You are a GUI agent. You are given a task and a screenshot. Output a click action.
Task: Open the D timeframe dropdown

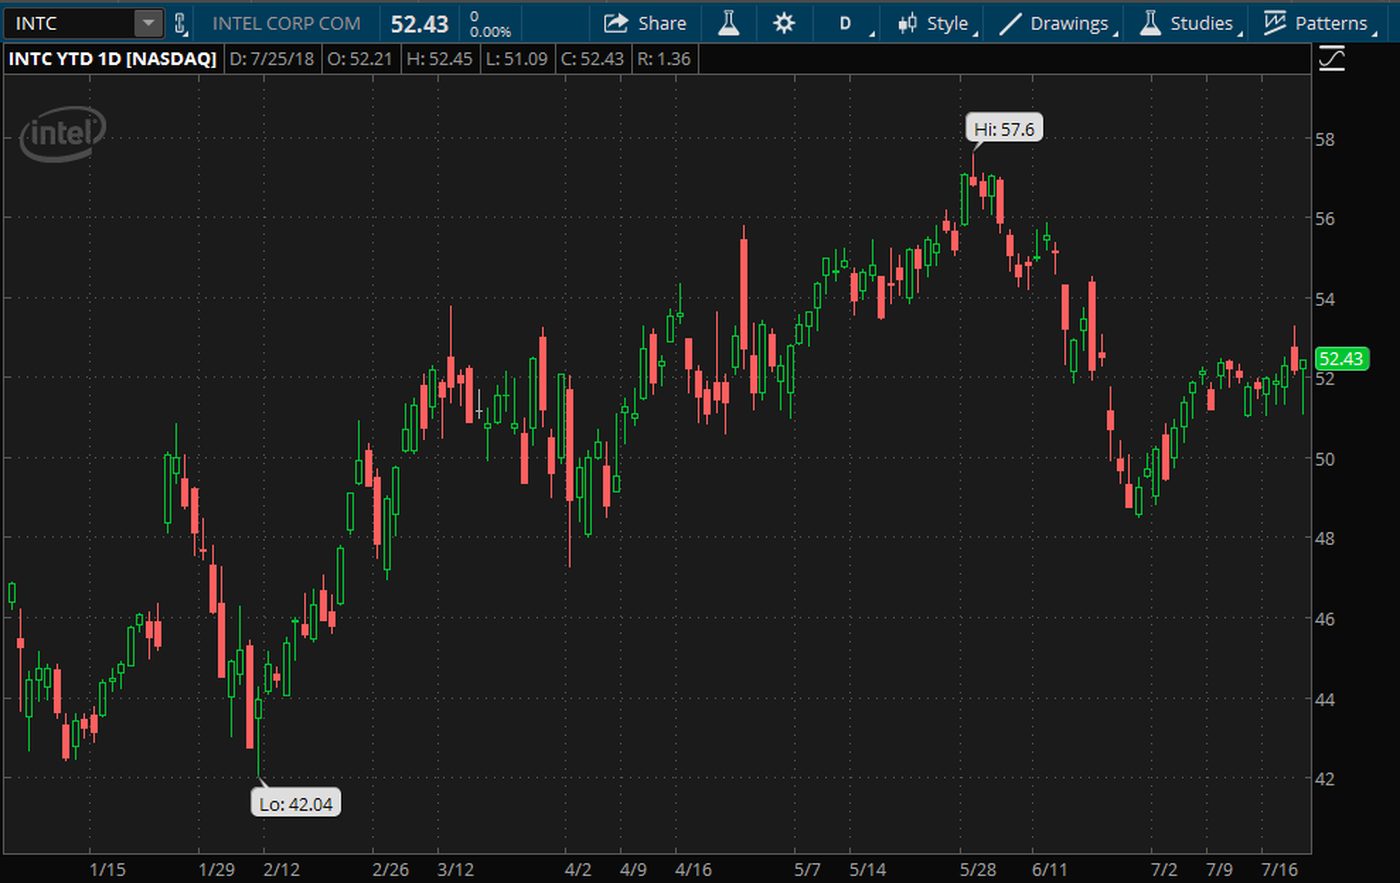(848, 23)
